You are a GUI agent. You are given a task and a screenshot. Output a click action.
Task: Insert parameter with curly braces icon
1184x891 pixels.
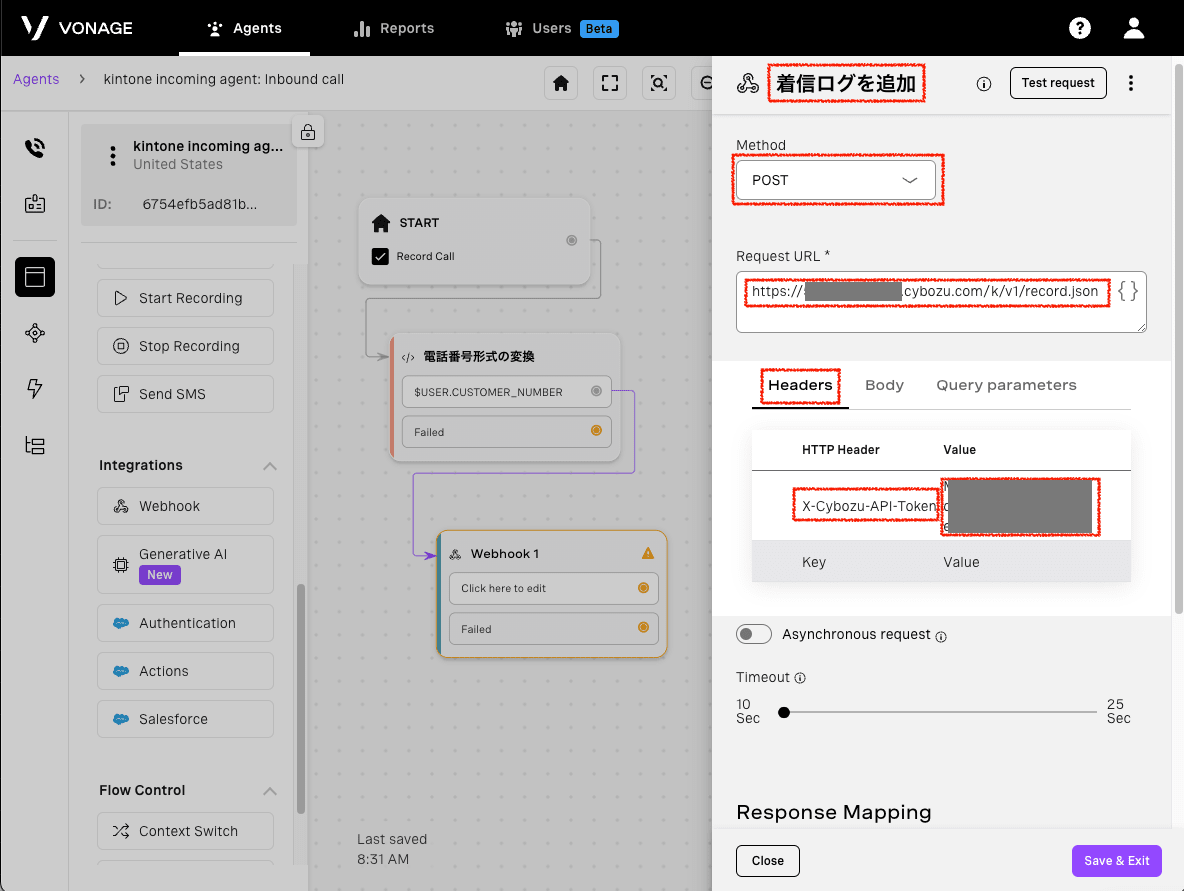click(1127, 291)
